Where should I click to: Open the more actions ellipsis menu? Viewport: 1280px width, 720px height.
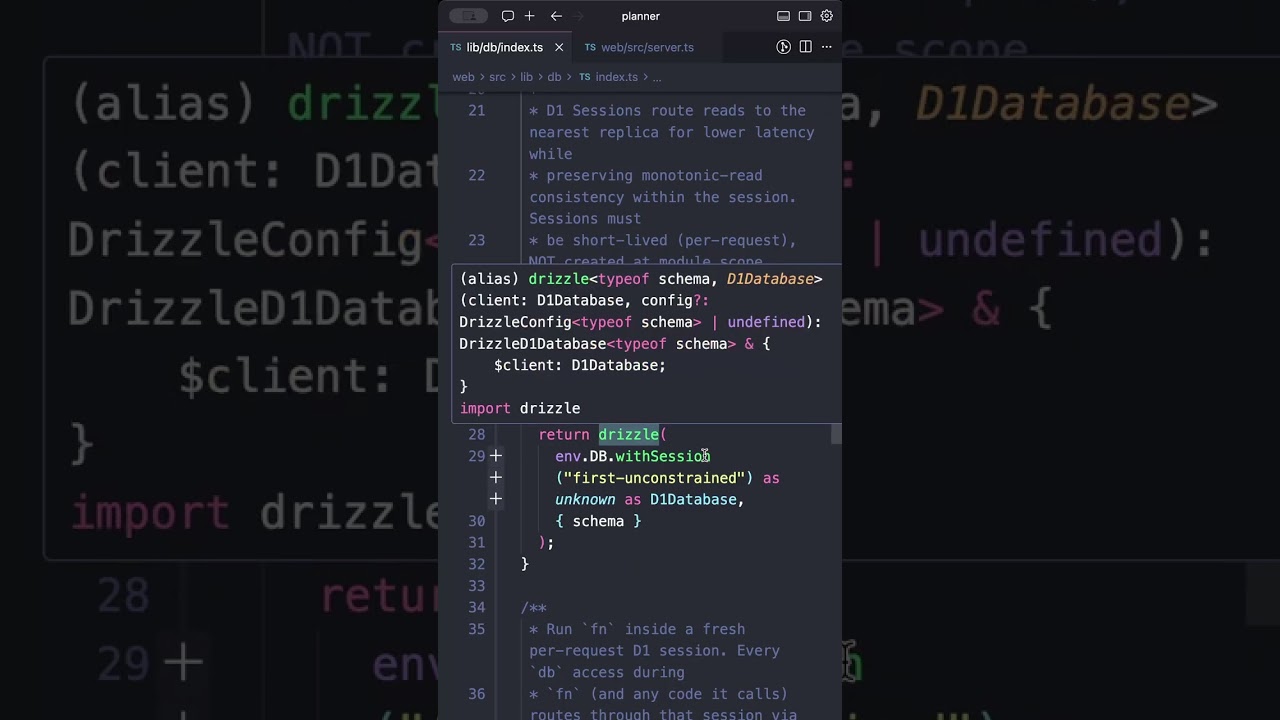[x=827, y=47]
